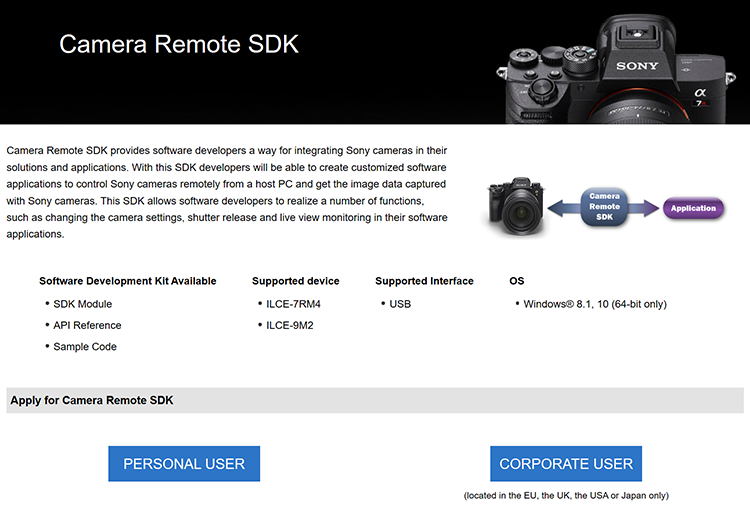Click the USB supported interface entry
750x519 pixels.
point(400,304)
